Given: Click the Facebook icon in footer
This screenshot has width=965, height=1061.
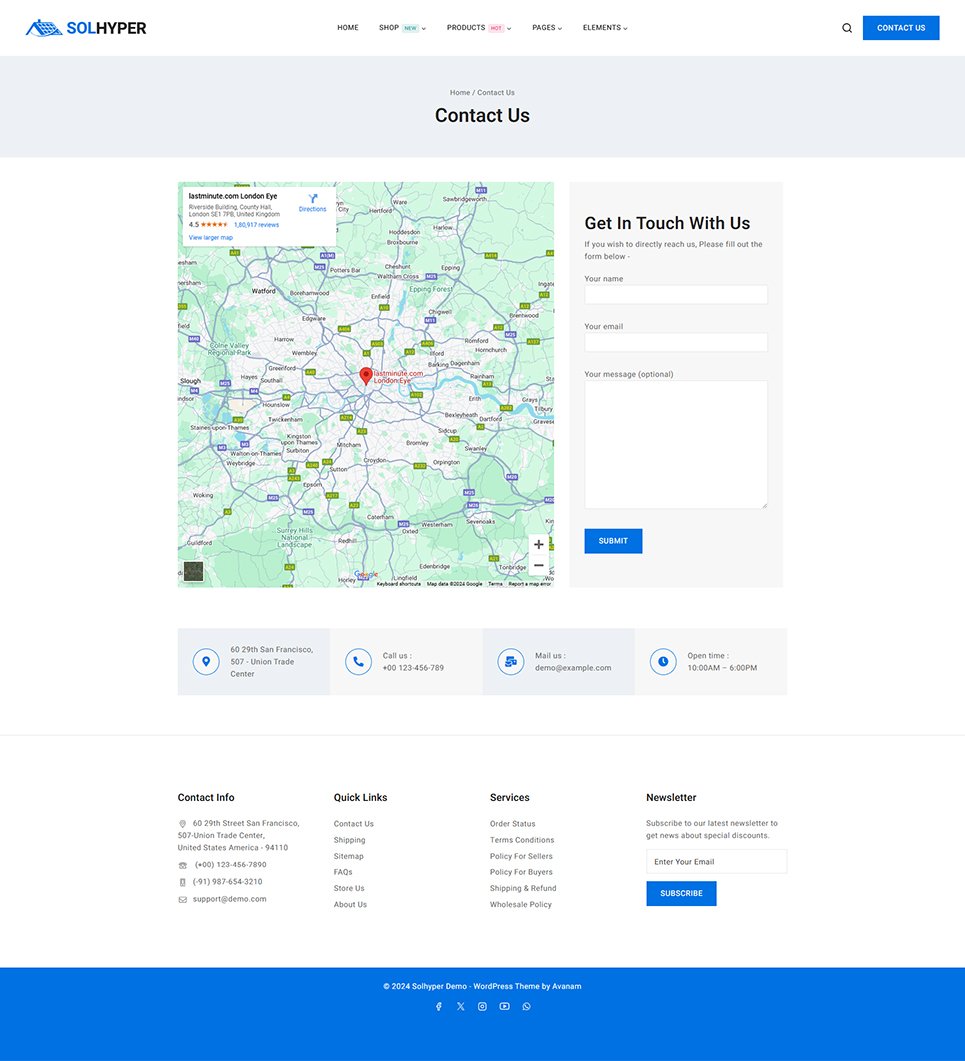Looking at the screenshot, I should (438, 1007).
